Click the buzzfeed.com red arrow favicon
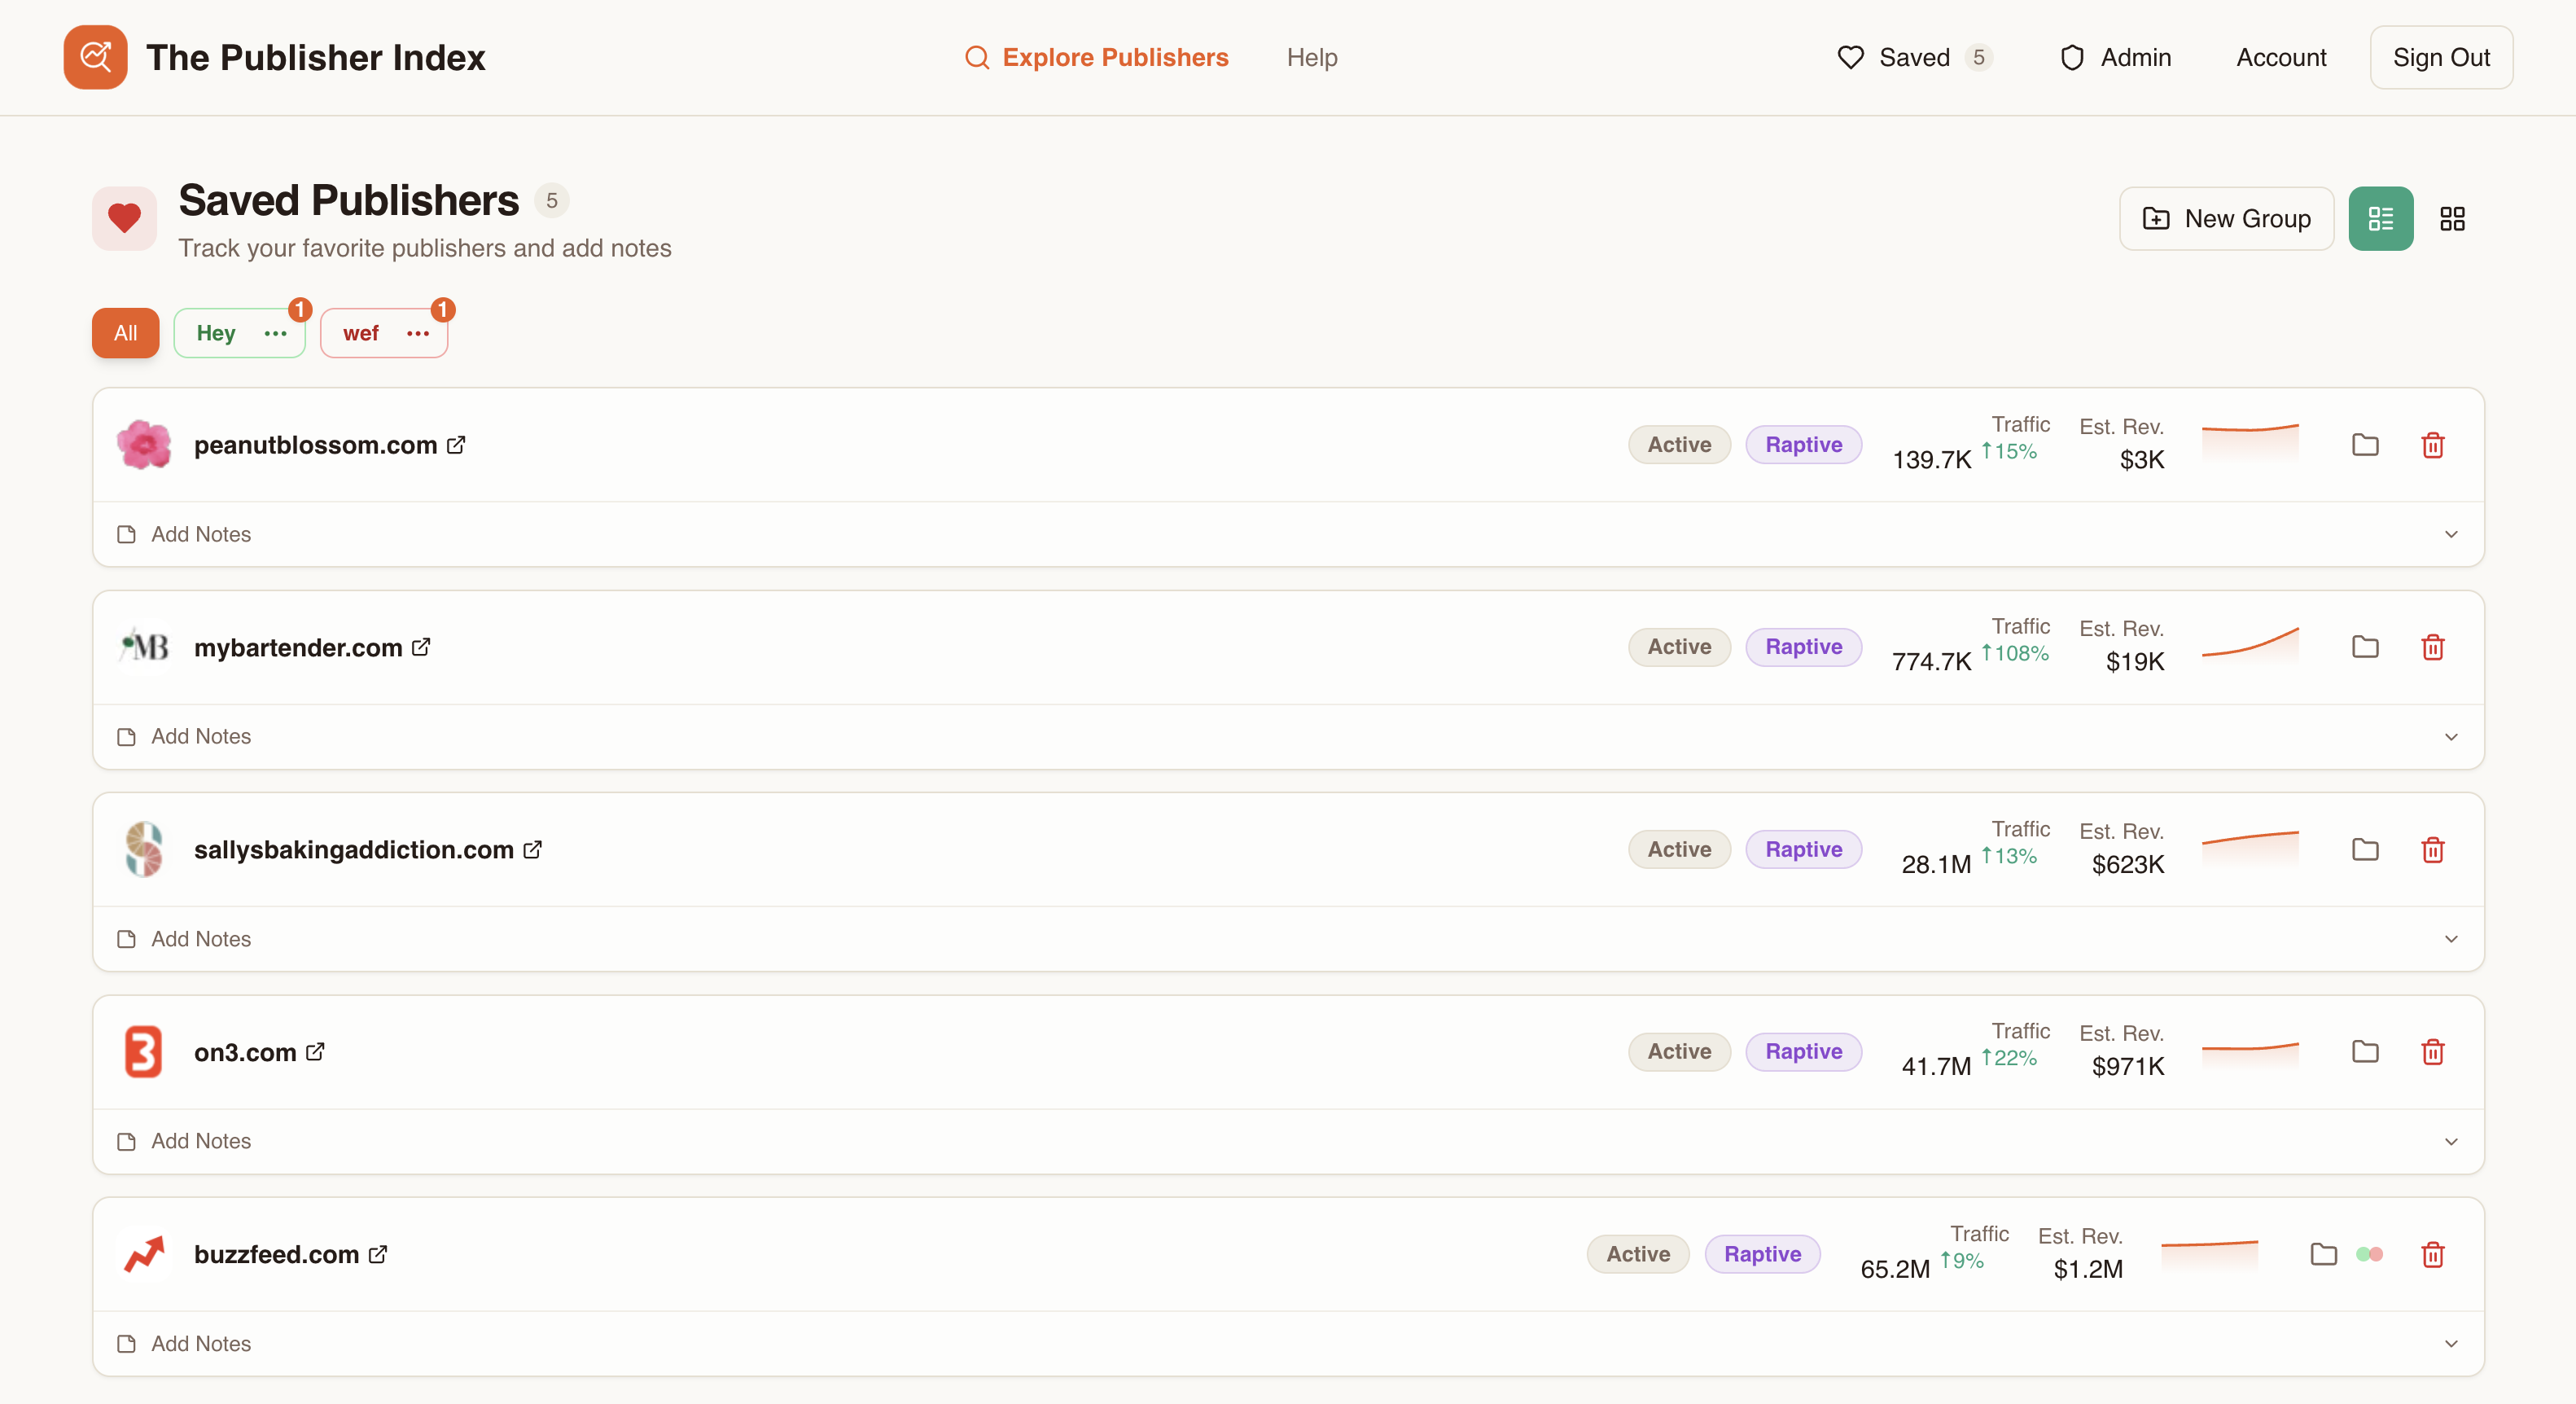Viewport: 2576px width, 1404px height. point(144,1254)
